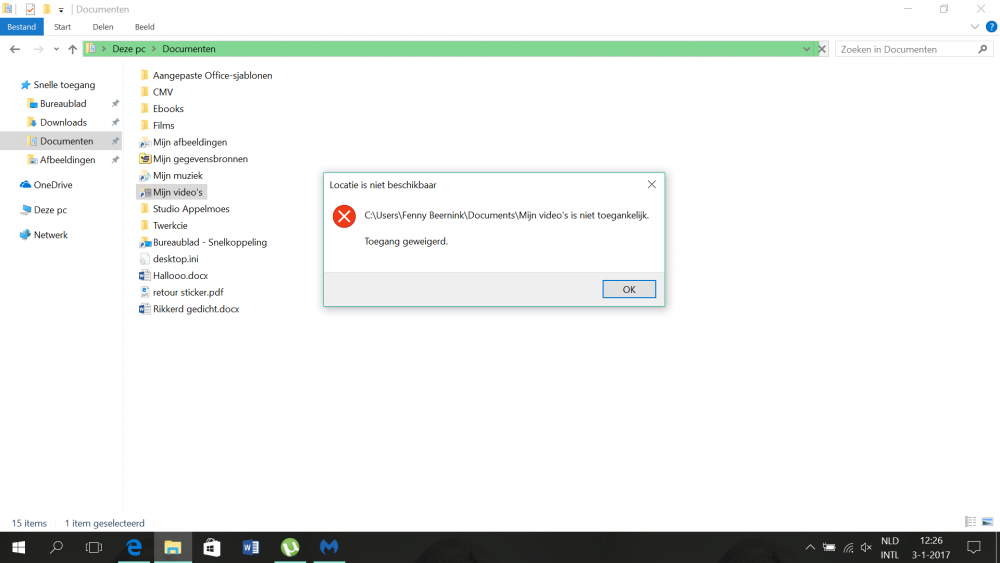Image resolution: width=1000 pixels, height=563 pixels.
Task: Go up one folder level
Action: (72, 49)
